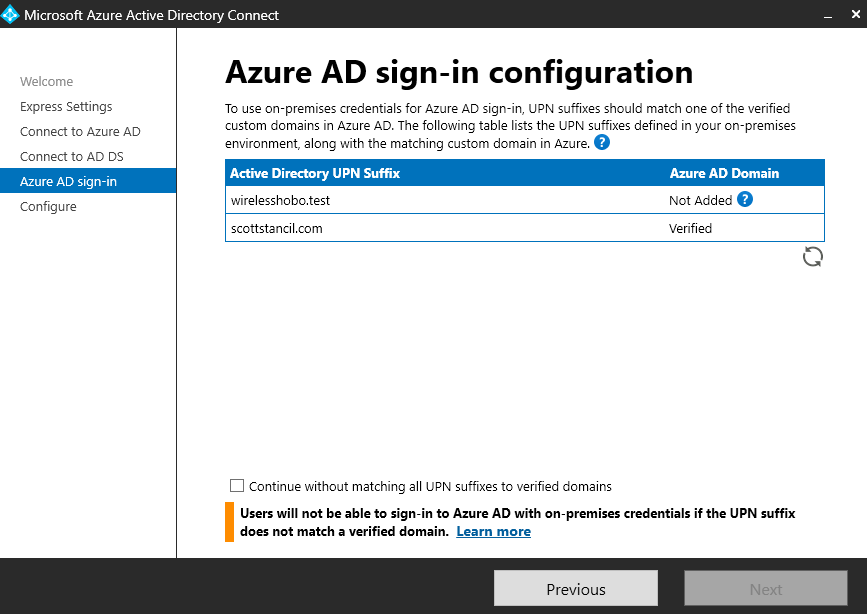This screenshot has height=614, width=867.
Task: Open help icon after the description paragraph
Action: point(602,143)
